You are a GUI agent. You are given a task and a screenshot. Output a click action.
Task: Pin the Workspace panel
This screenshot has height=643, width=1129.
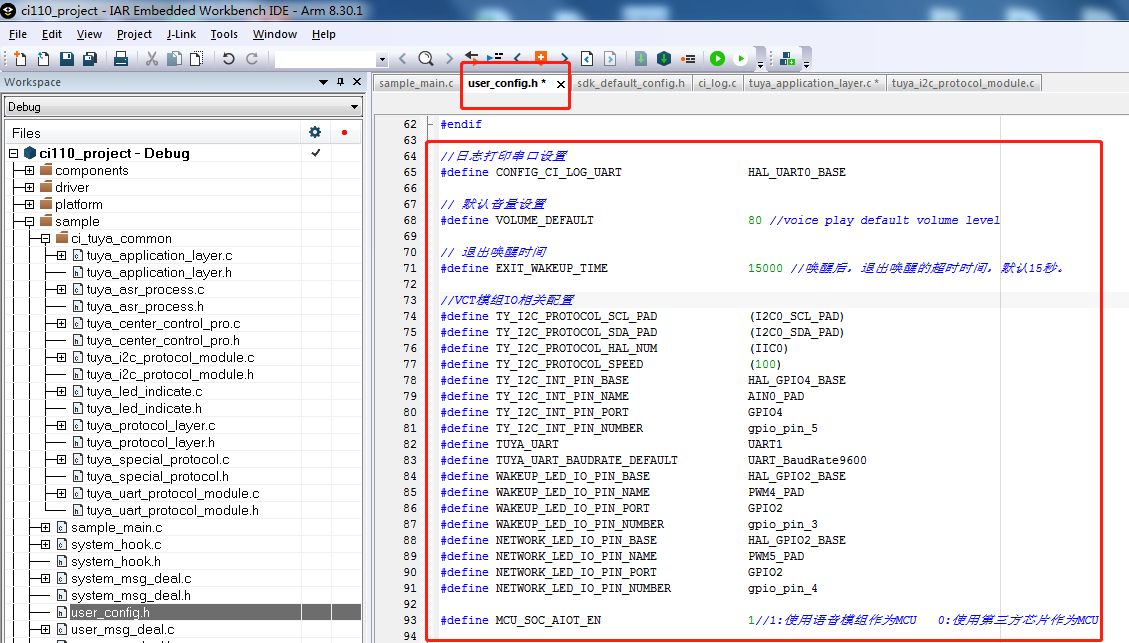[341, 82]
